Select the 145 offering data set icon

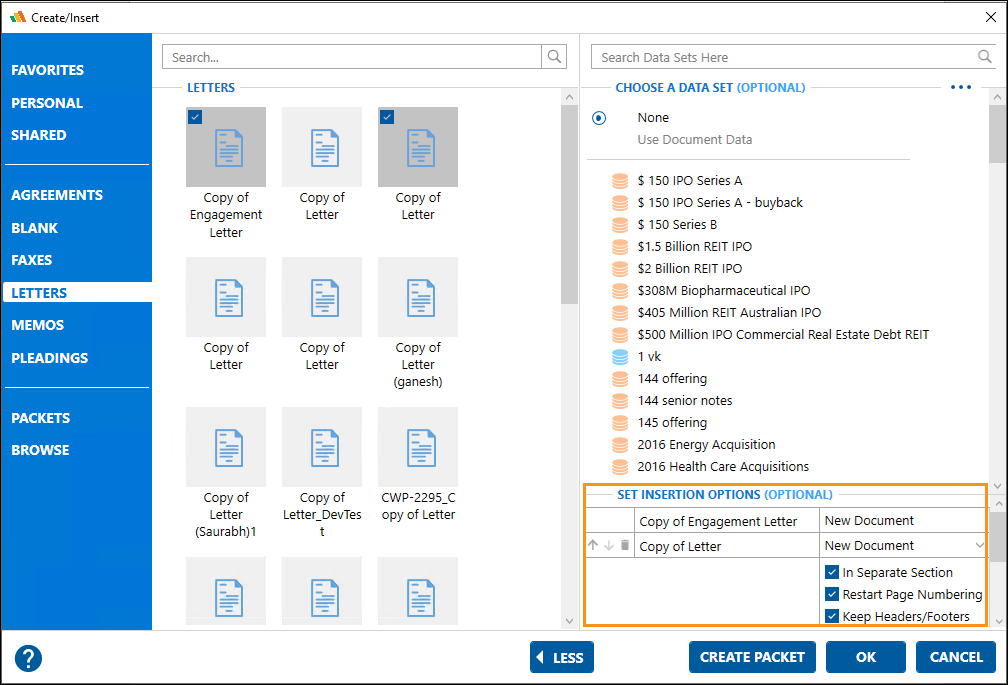(620, 423)
